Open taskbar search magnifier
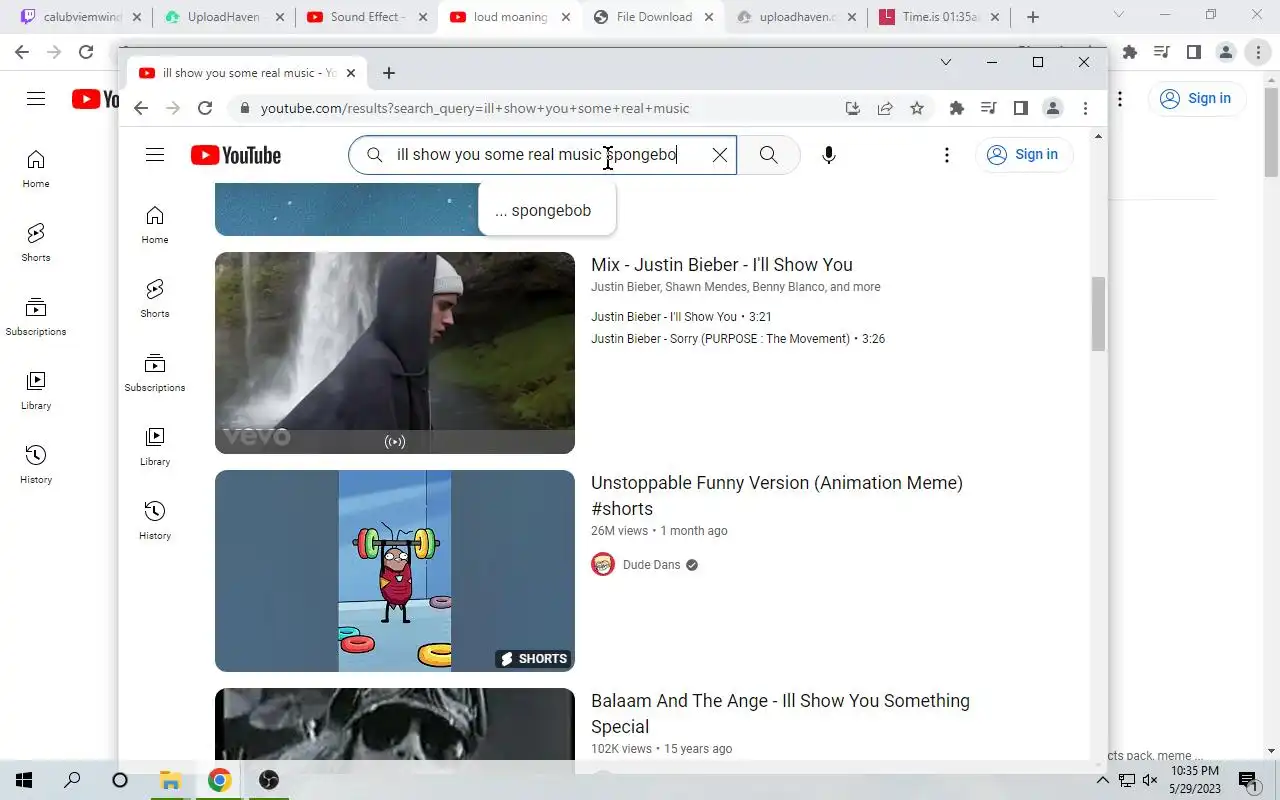The width and height of the screenshot is (1280, 800). pos(72,780)
